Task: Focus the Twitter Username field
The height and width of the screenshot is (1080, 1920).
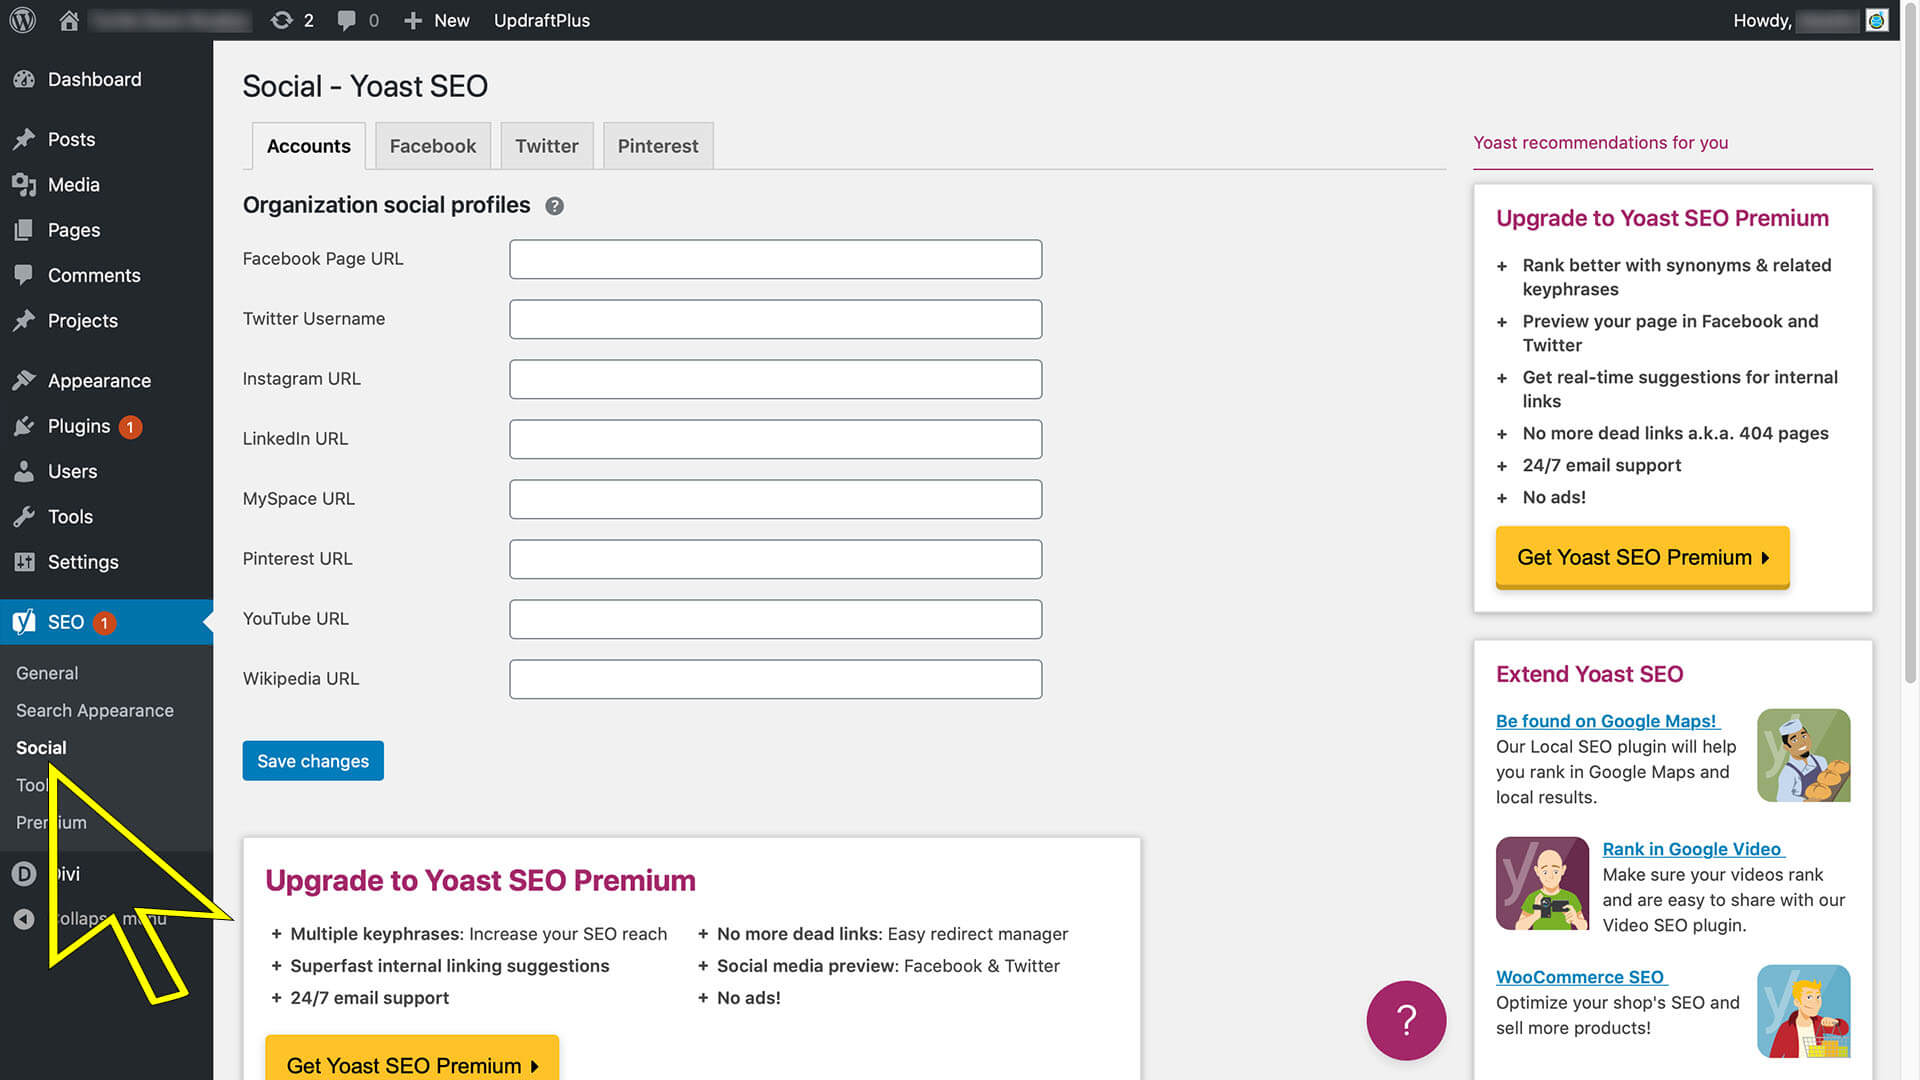Action: (775, 319)
